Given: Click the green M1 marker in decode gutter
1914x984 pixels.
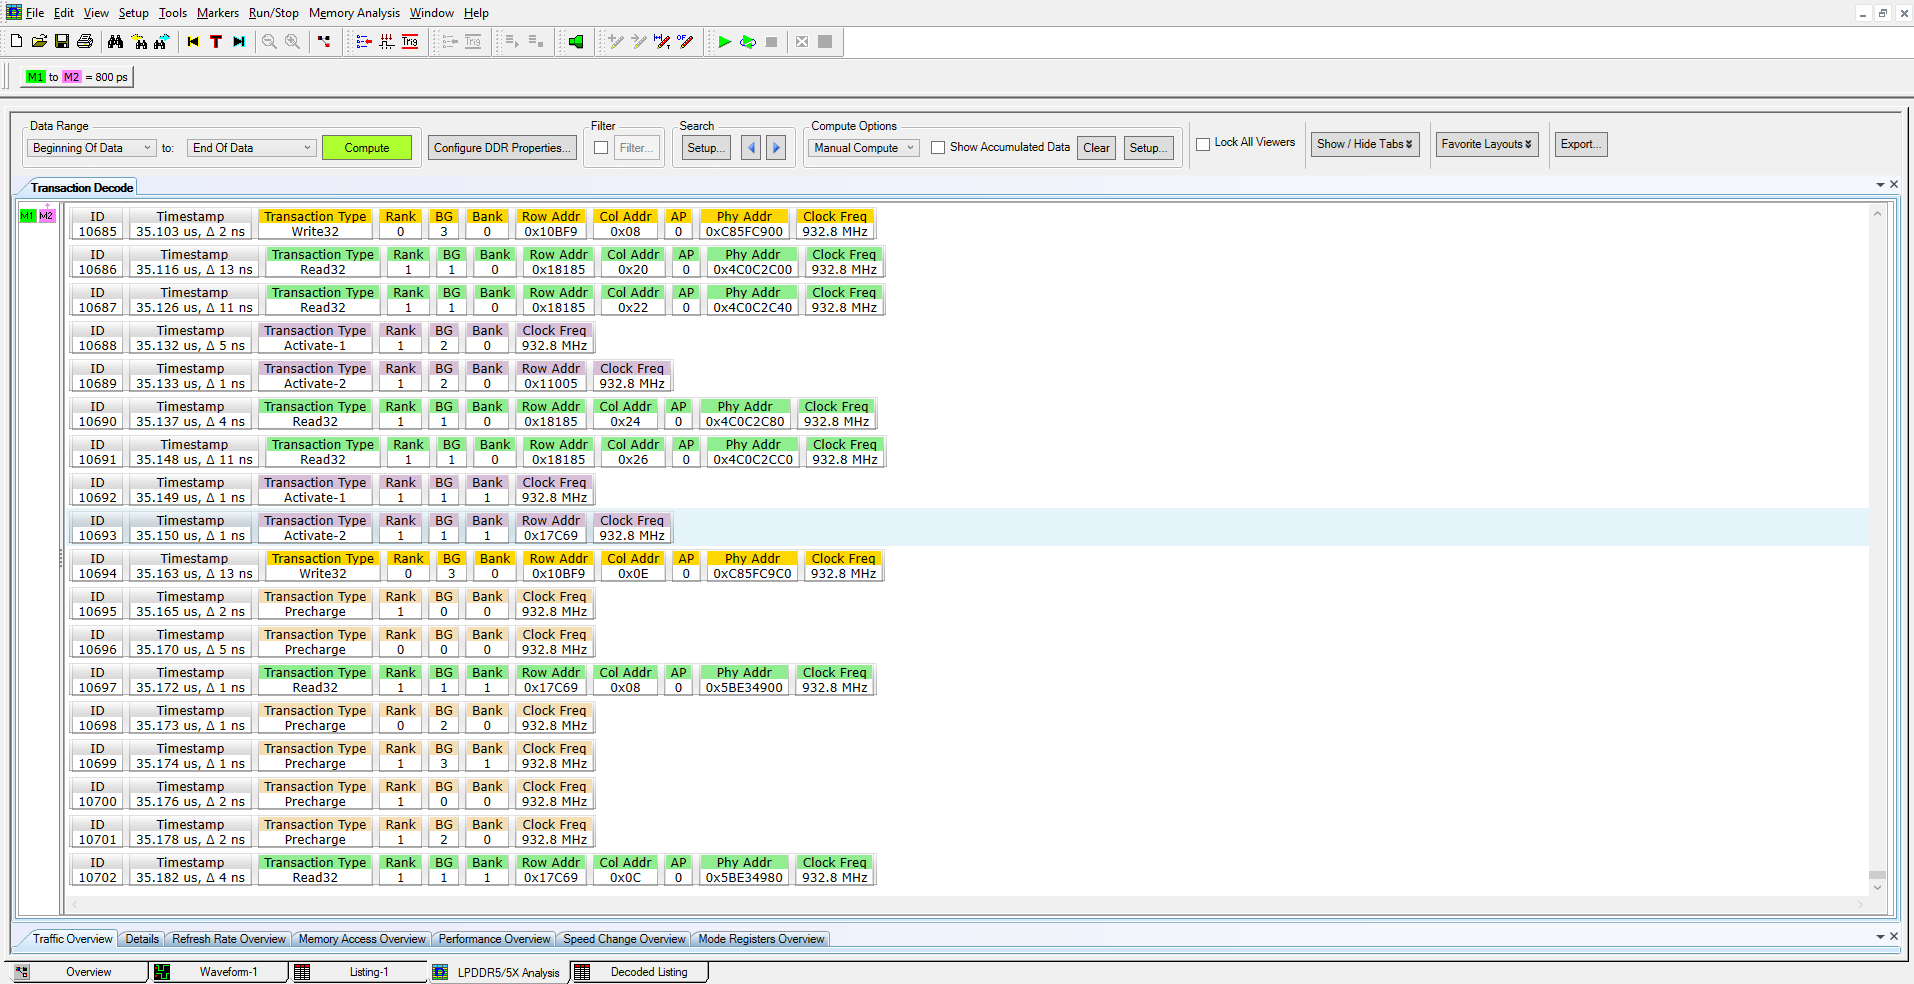Looking at the screenshot, I should (27, 216).
